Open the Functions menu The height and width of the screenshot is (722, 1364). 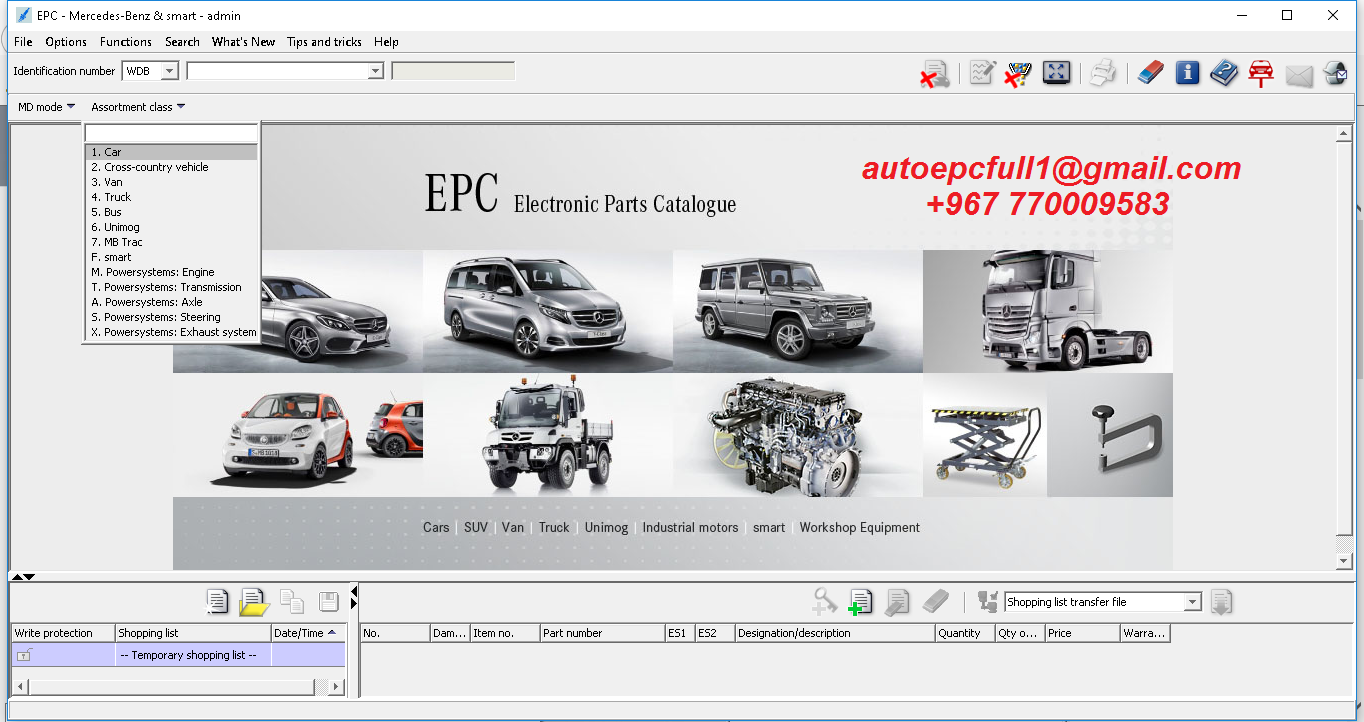point(126,42)
